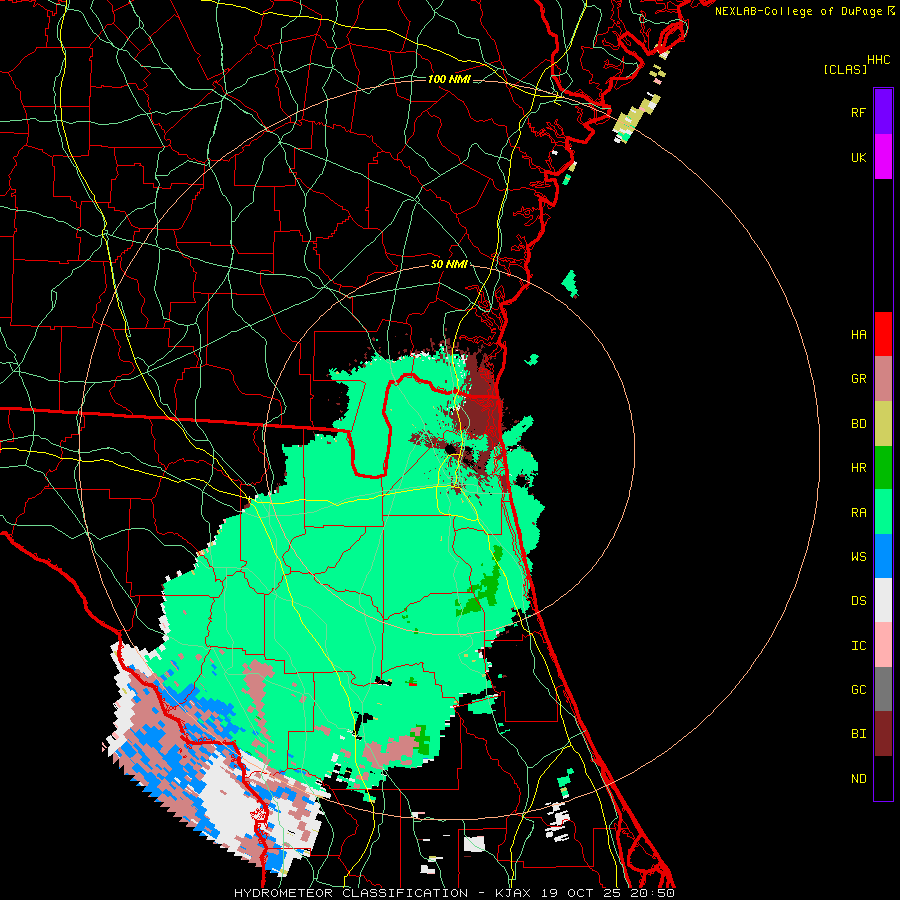
Task: Click the "HHC" product label
Action: coord(879,60)
